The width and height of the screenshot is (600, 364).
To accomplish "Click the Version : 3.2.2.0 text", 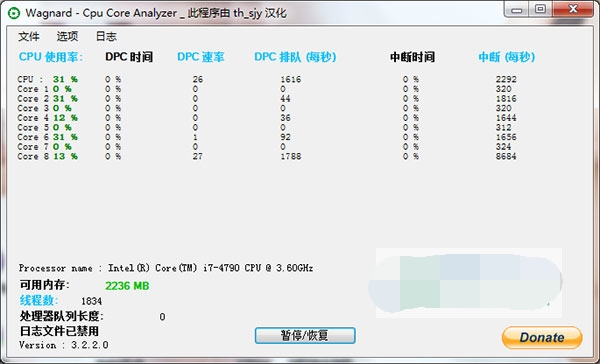I will coord(64,345).
